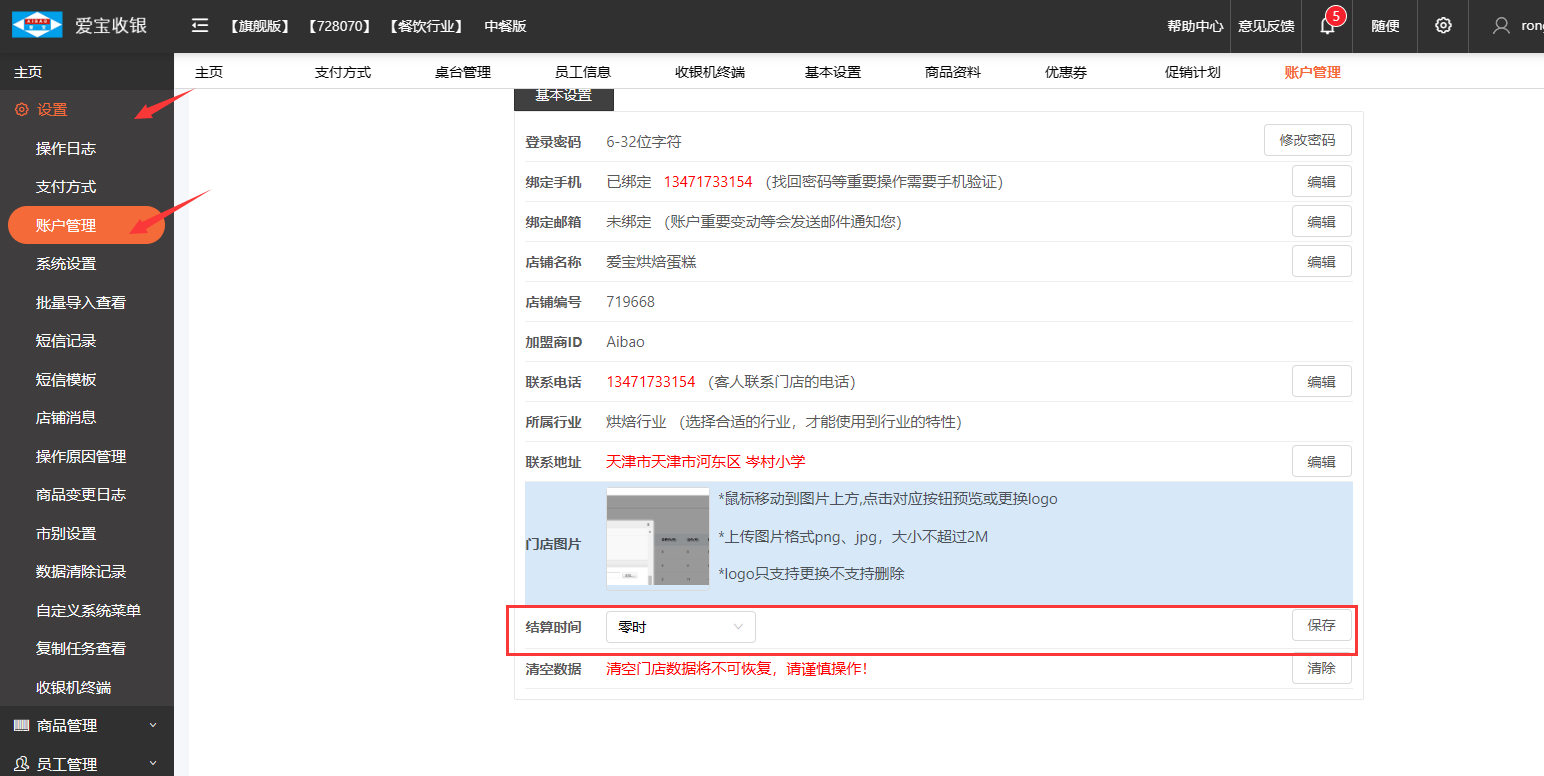The image size is (1544, 776).
Task: Click the 修改密码 button
Action: (x=1307, y=141)
